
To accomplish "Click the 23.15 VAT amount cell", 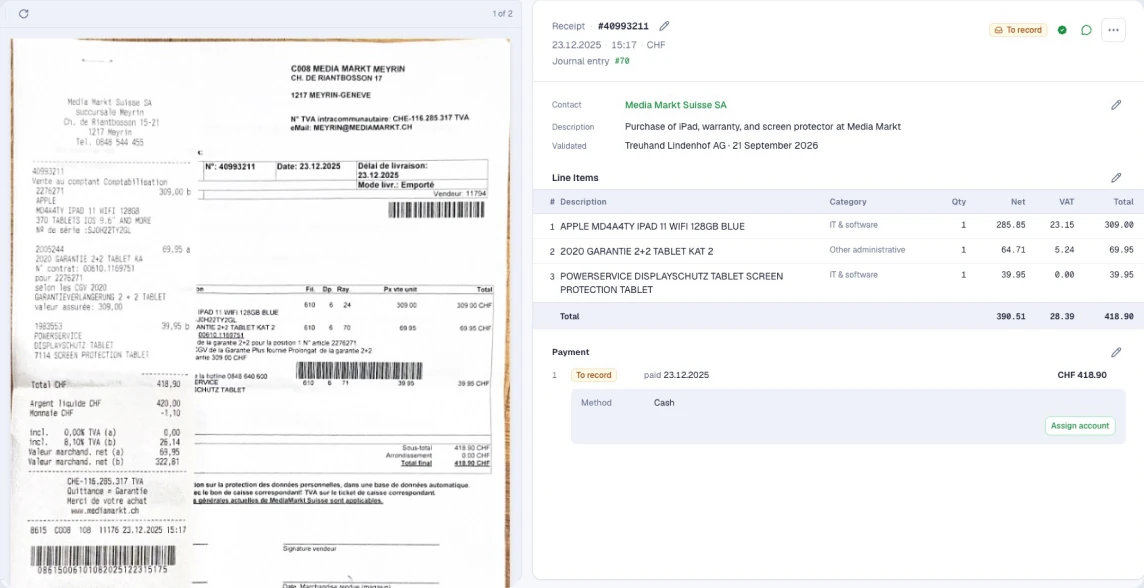I will tap(1062, 225).
